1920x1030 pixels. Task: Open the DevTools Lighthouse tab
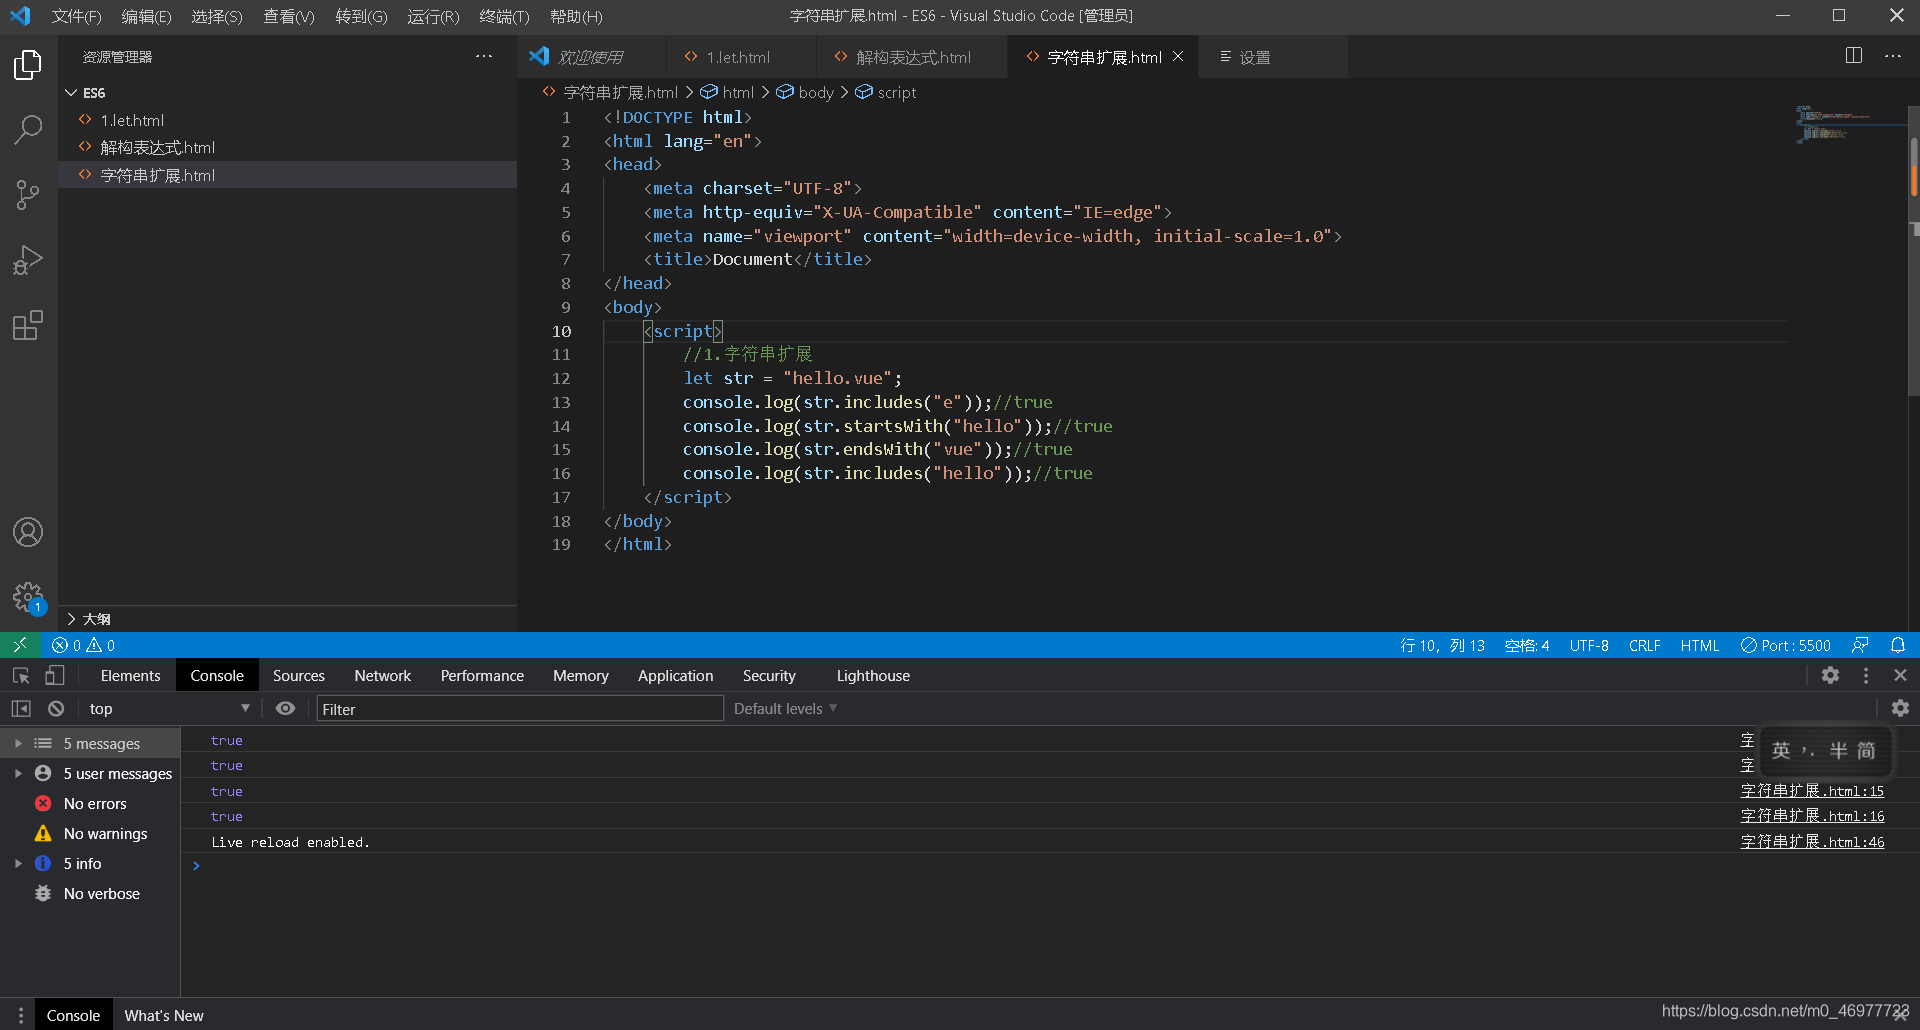pyautogui.click(x=873, y=676)
